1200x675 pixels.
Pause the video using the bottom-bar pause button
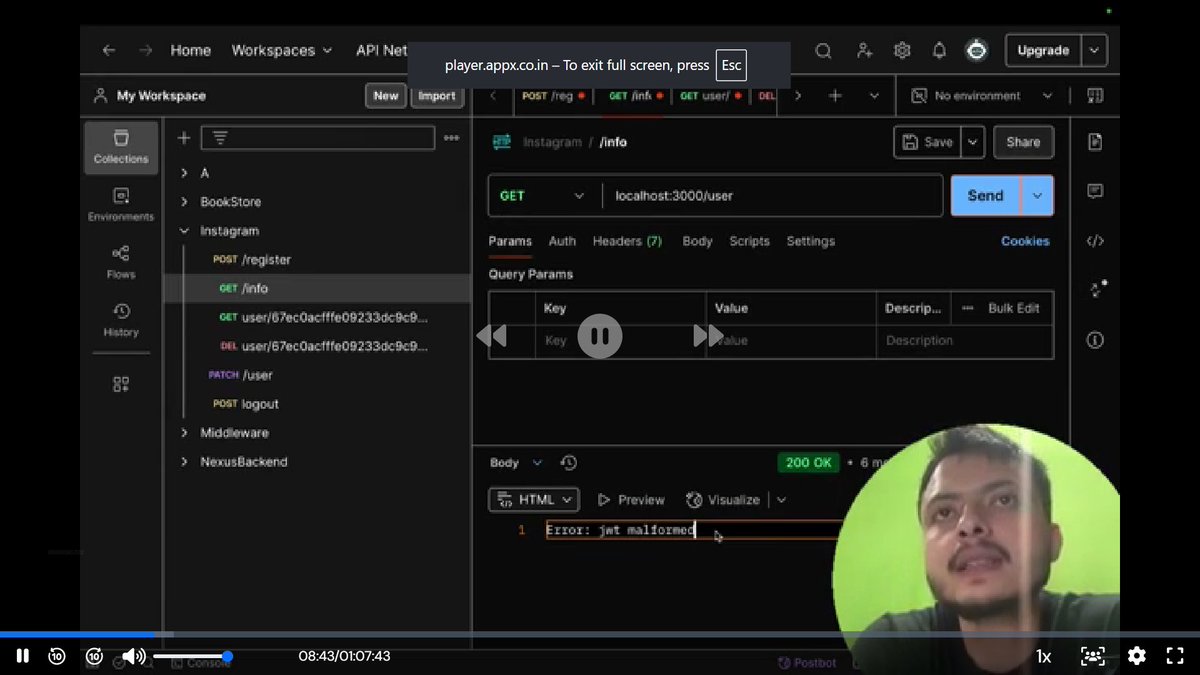click(x=22, y=656)
